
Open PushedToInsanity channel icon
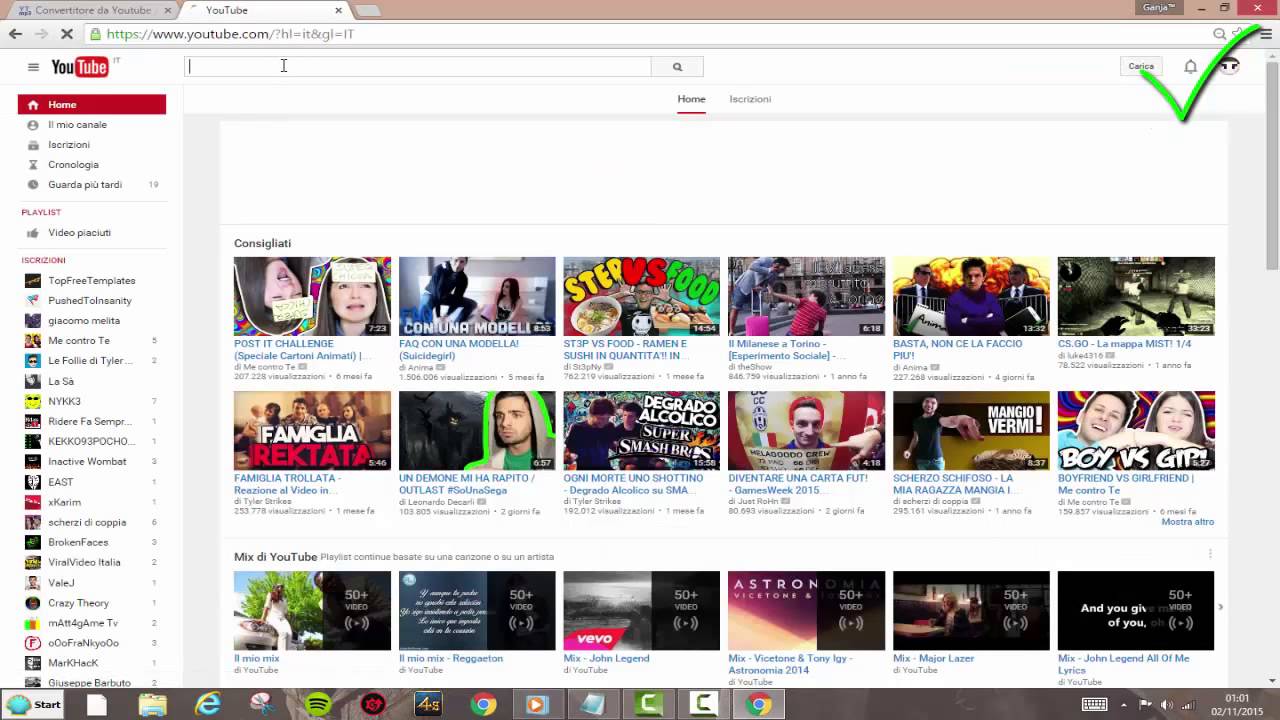33,301
